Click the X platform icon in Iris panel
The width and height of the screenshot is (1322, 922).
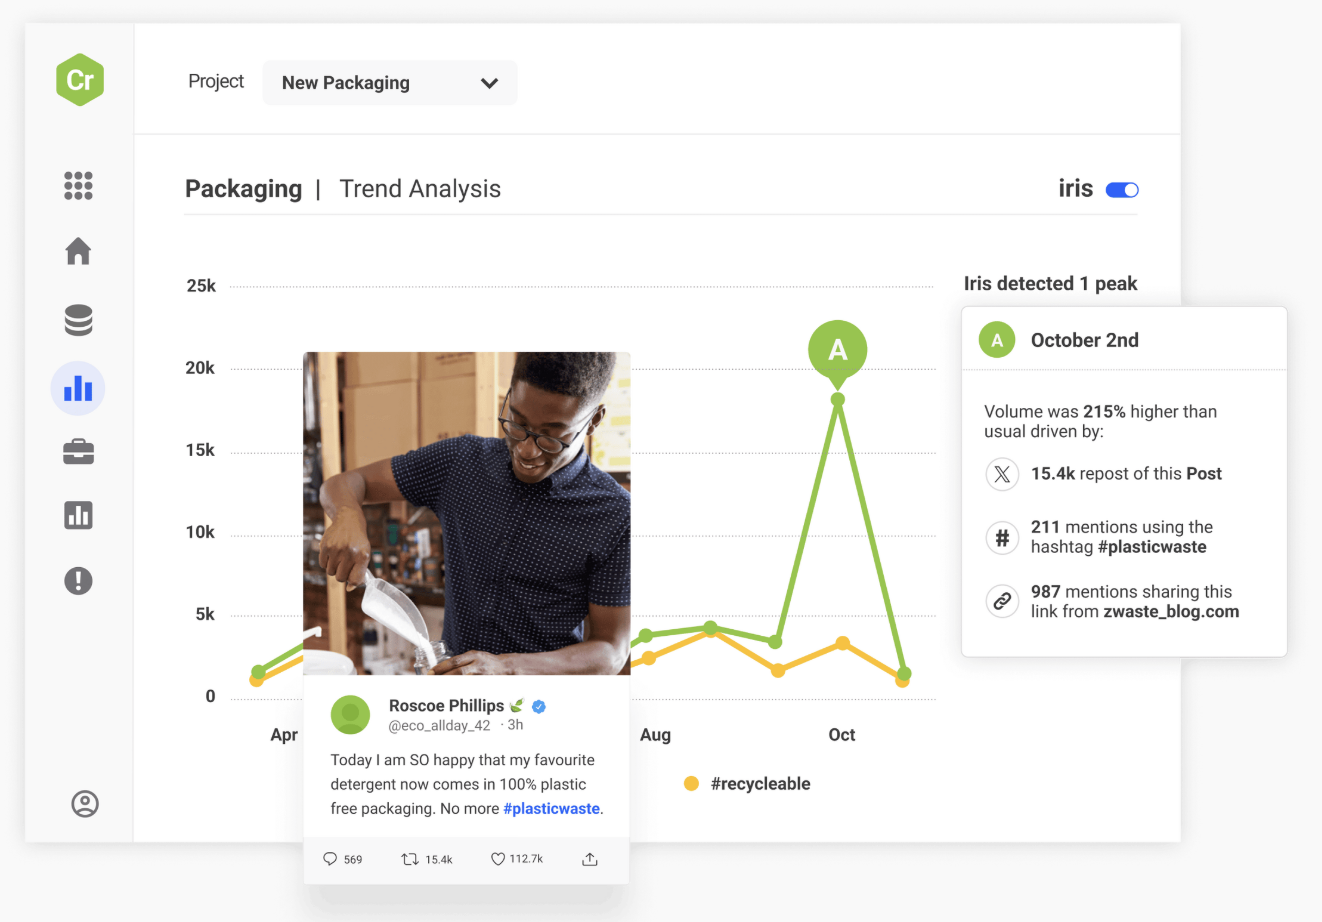click(1002, 474)
